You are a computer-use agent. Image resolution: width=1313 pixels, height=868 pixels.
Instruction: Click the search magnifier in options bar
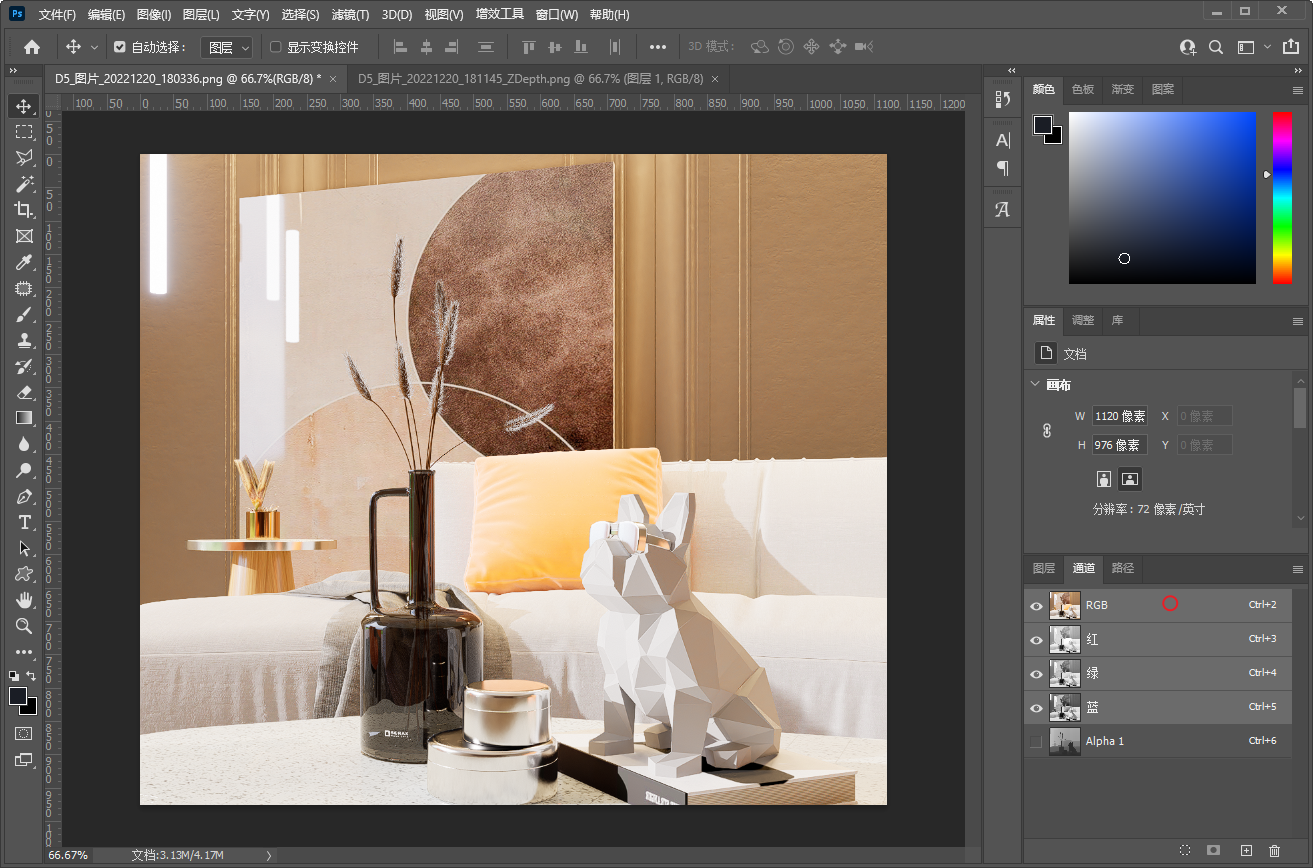1216,47
